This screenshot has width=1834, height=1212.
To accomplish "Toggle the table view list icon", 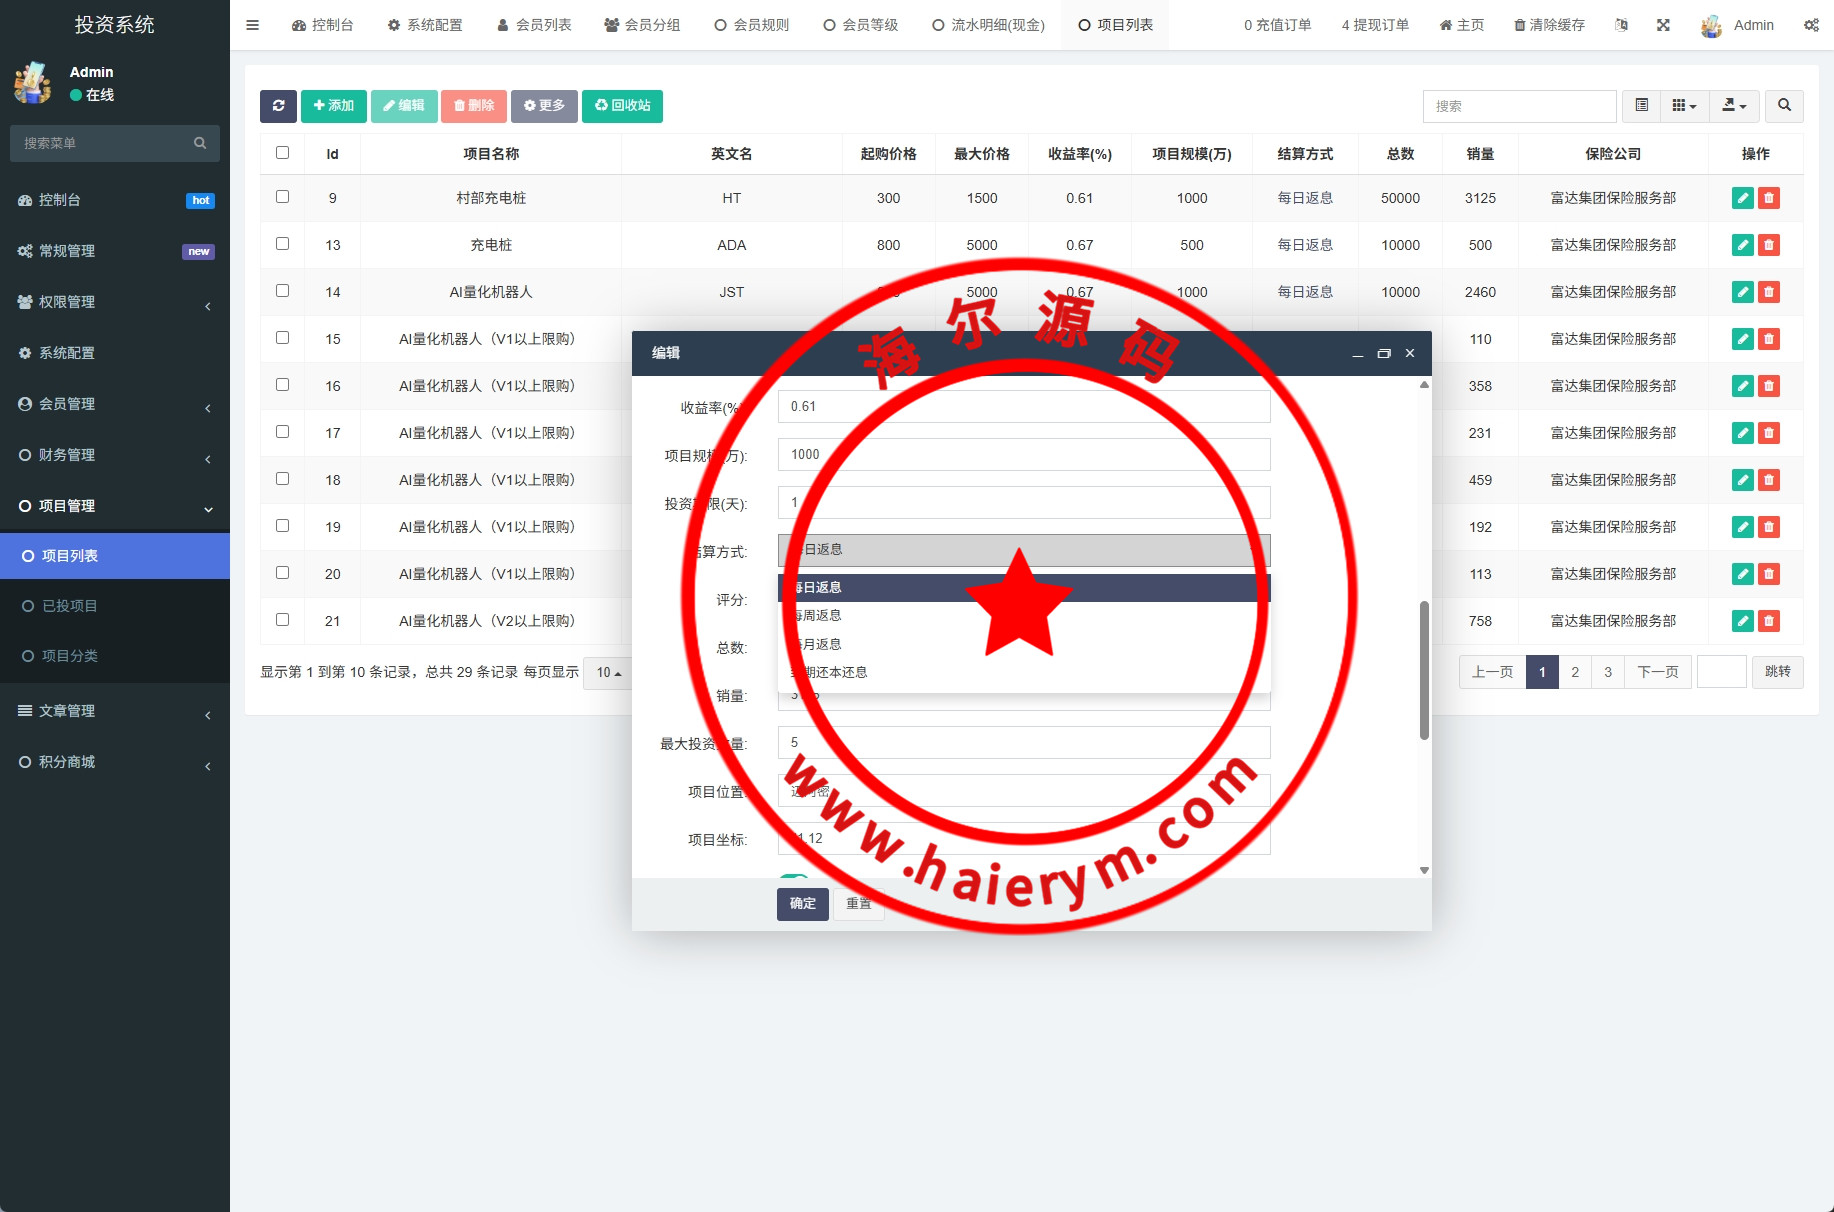I will pos(1641,106).
